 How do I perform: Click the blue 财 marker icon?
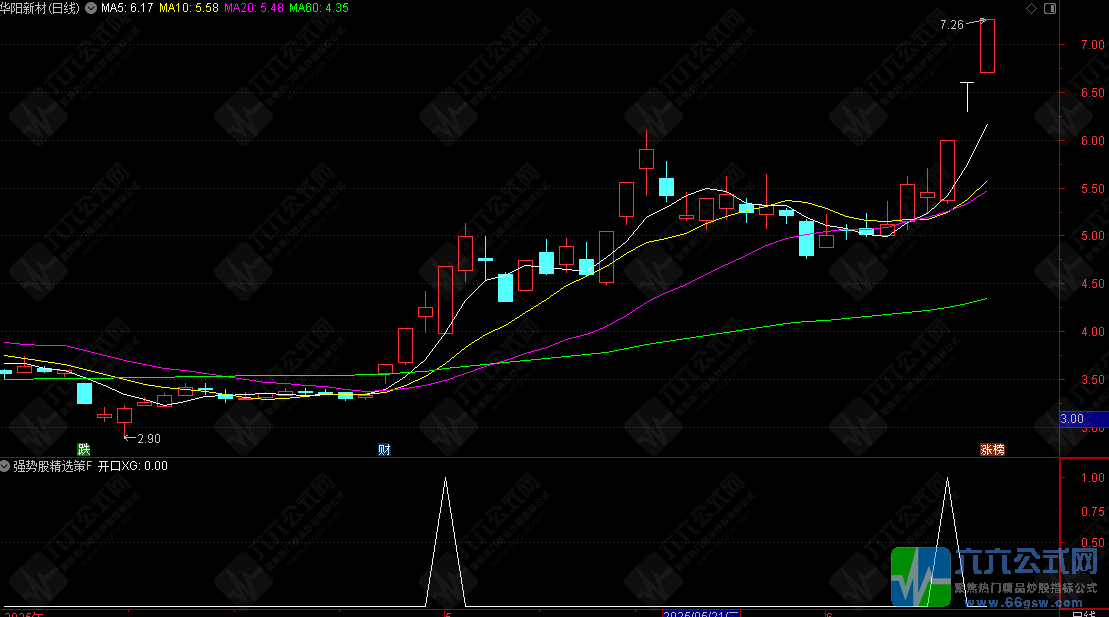click(x=384, y=449)
